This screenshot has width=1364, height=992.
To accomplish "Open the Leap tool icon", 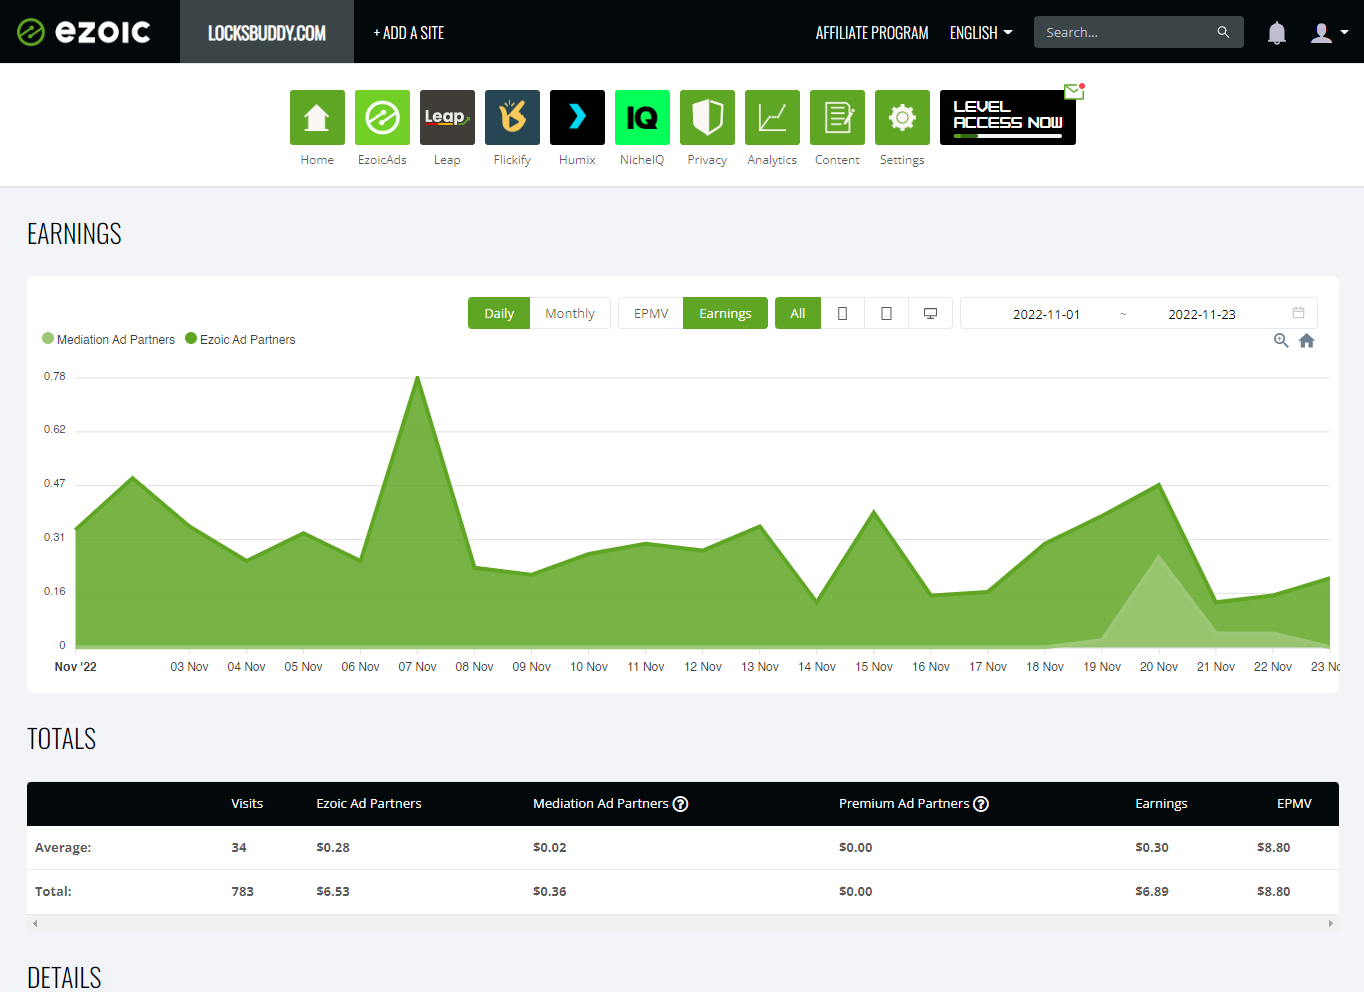I will (x=447, y=117).
